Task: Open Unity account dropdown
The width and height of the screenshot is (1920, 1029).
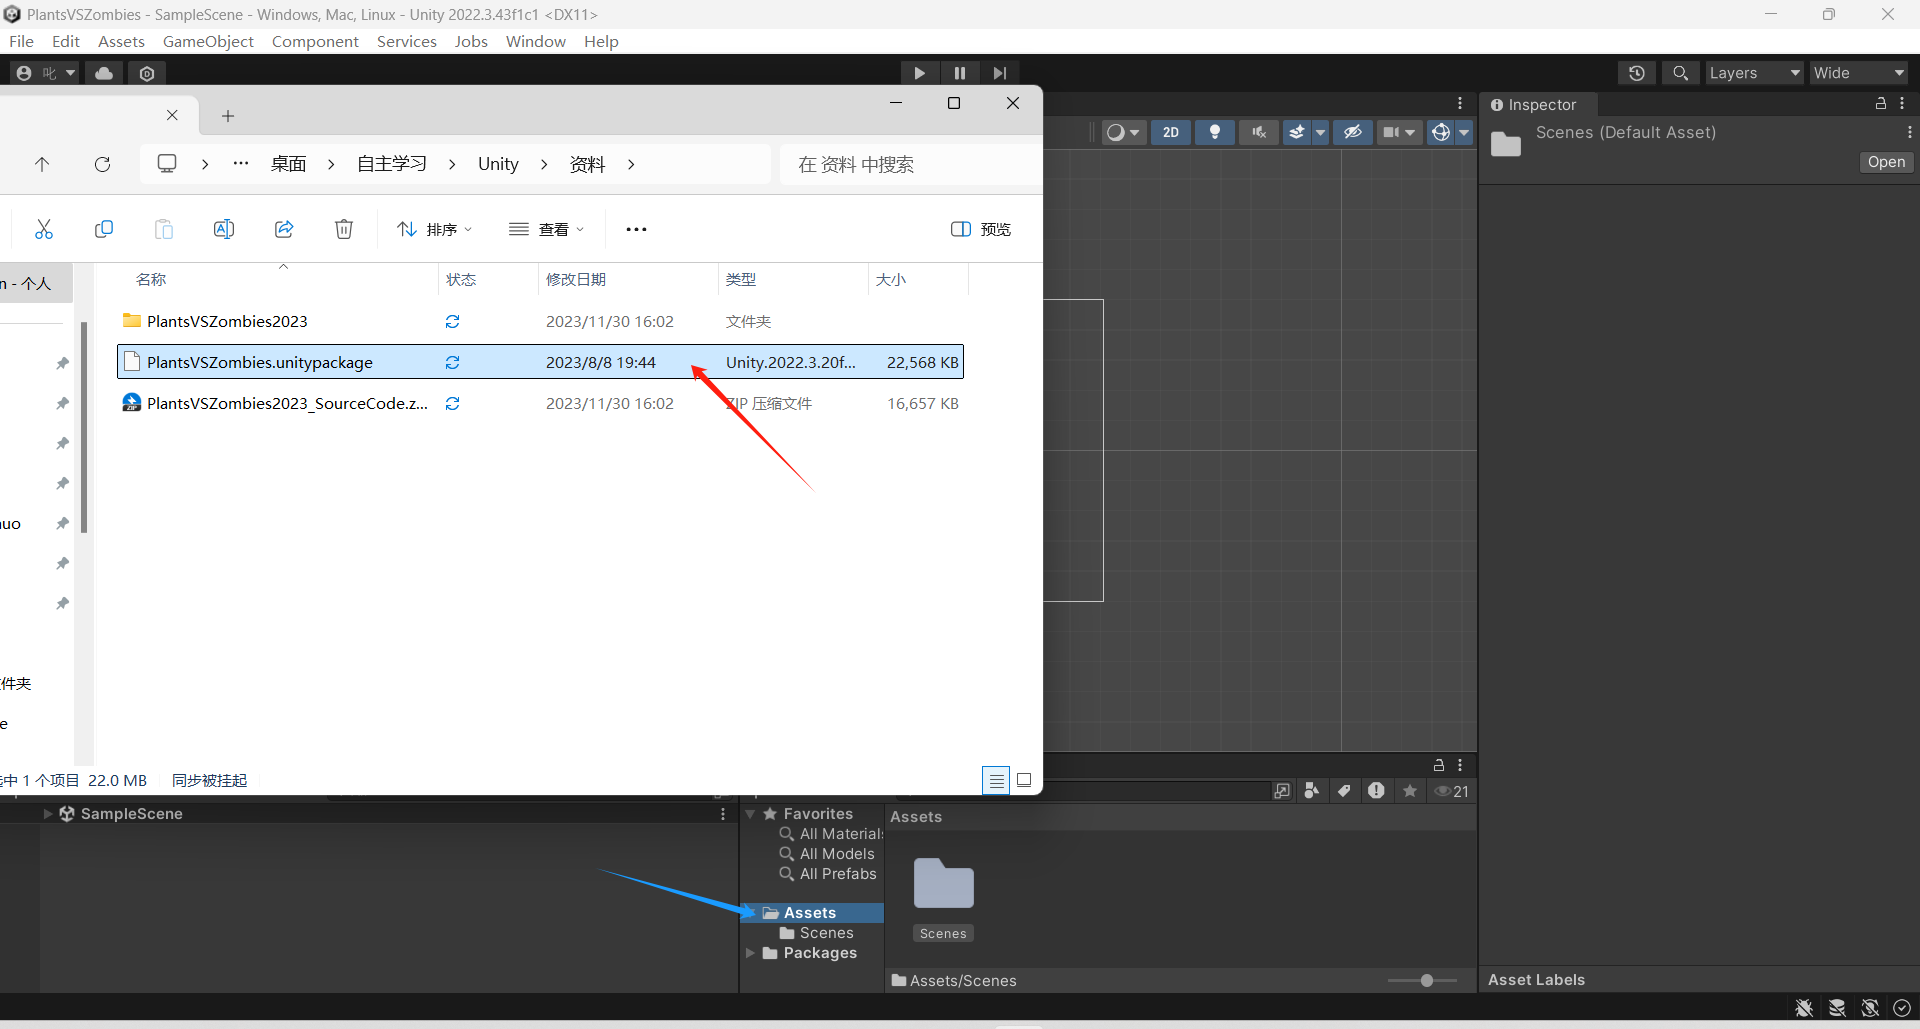Action: [46, 73]
